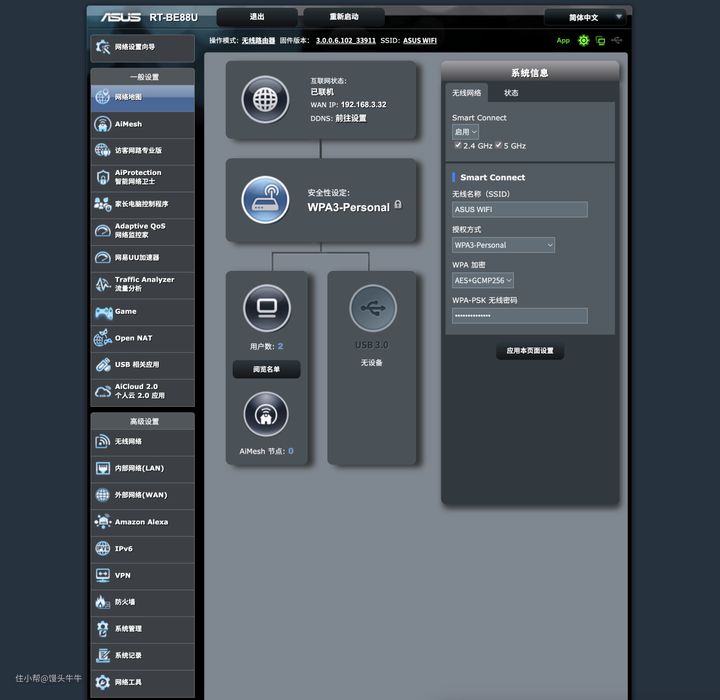Select the 无线网络 tab
720x700 pixels.
point(466,93)
